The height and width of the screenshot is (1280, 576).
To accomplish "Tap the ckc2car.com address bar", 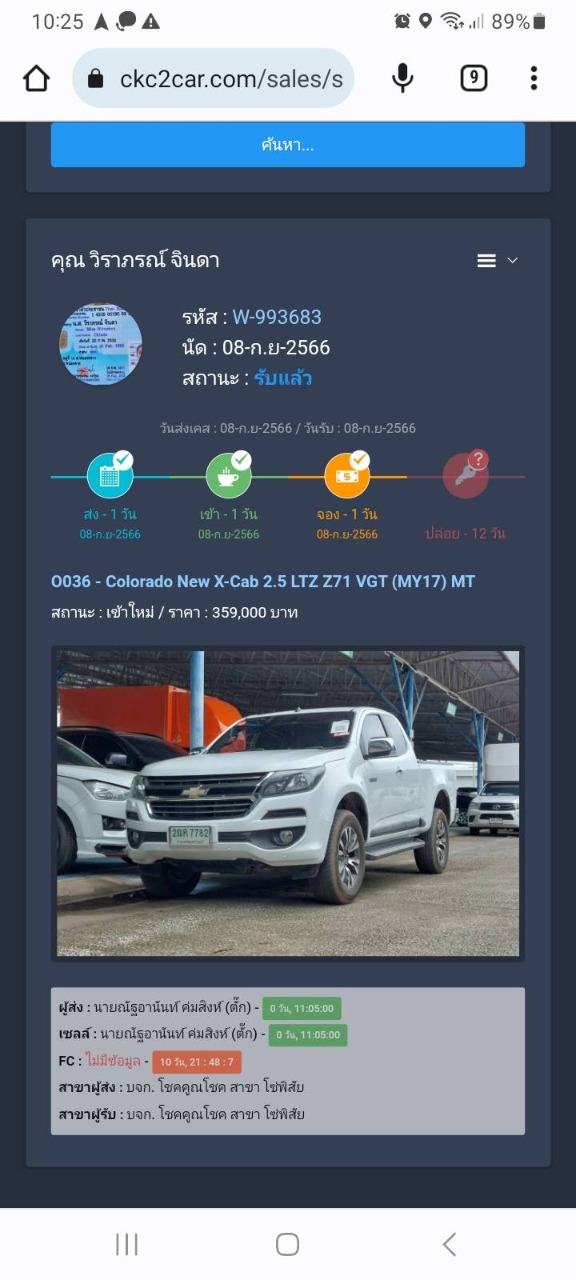I will 213,78.
